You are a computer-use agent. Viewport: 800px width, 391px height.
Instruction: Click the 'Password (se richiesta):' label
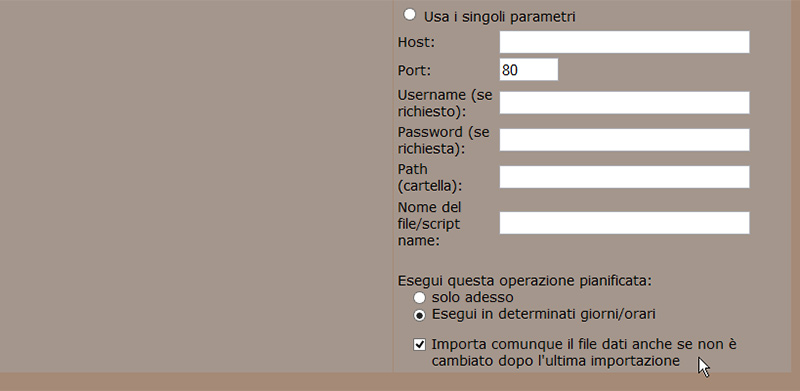coord(443,140)
